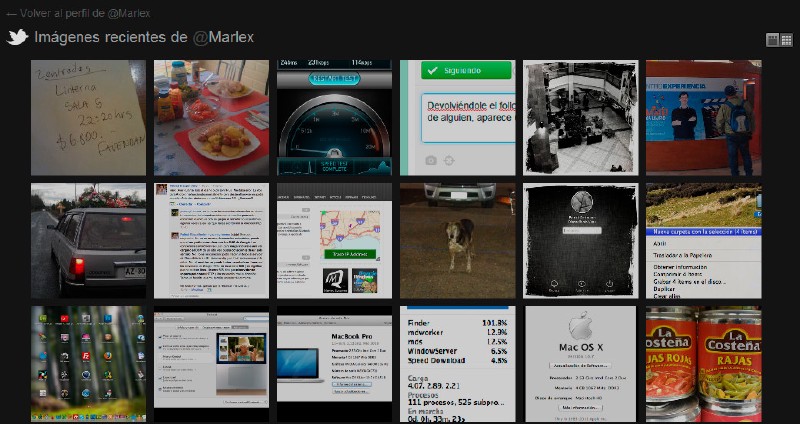800x424 pixels.
Task: Open the @Marlex handle in the heading
Action: [x=223, y=37]
